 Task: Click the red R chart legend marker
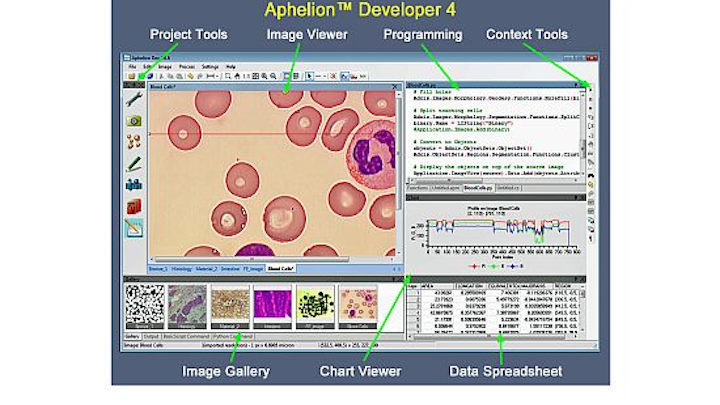pos(474,266)
